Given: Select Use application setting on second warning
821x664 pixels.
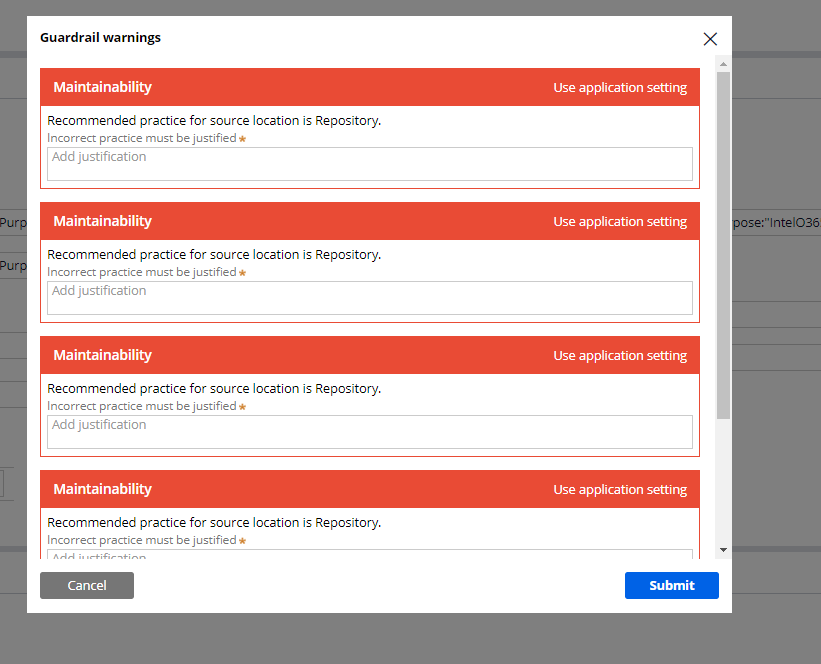Looking at the screenshot, I should pos(620,221).
